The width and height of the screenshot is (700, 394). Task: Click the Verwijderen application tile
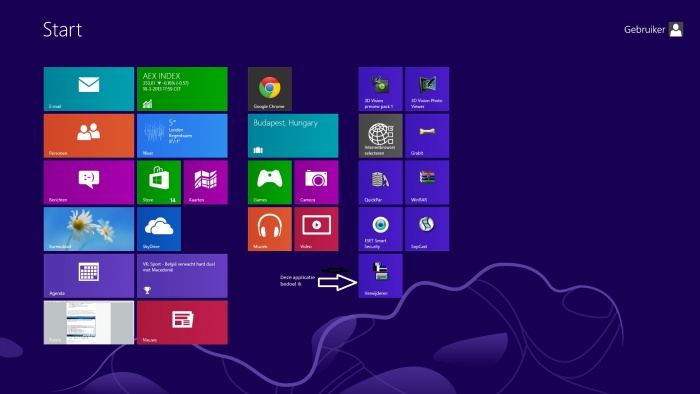(x=381, y=276)
